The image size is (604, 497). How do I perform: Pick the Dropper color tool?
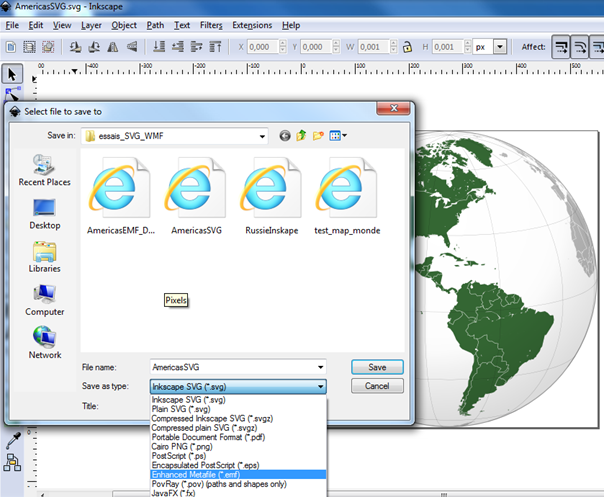pyautogui.click(x=13, y=441)
